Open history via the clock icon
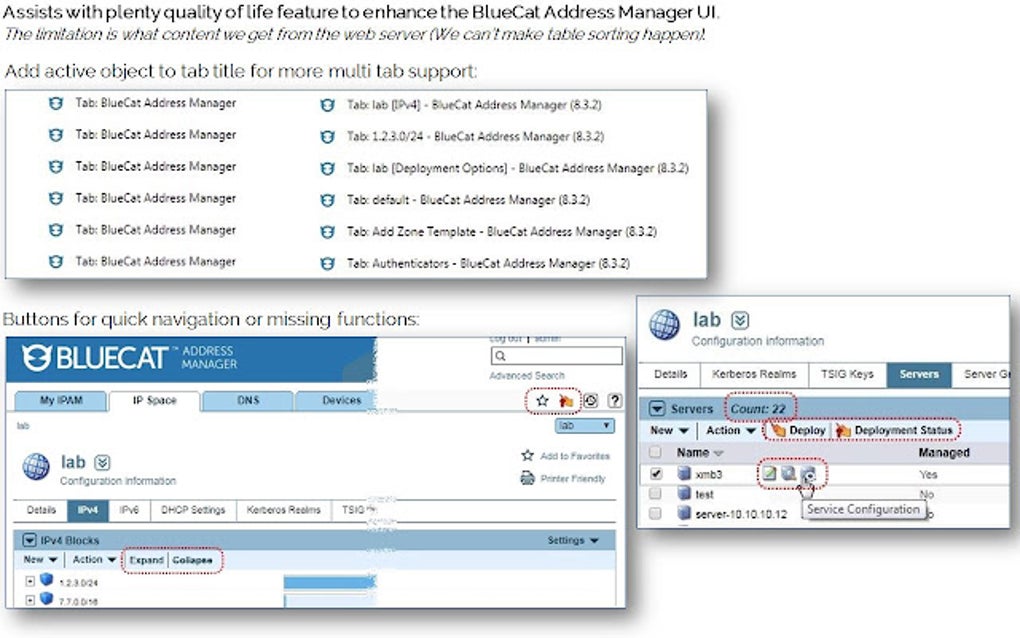1020x638 pixels. pyautogui.click(x=591, y=400)
